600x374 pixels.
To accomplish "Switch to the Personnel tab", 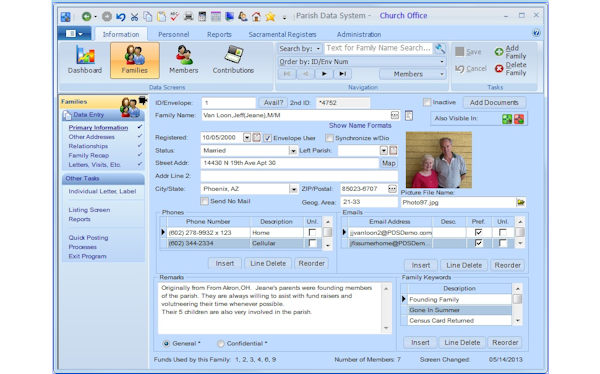I will 174,34.
